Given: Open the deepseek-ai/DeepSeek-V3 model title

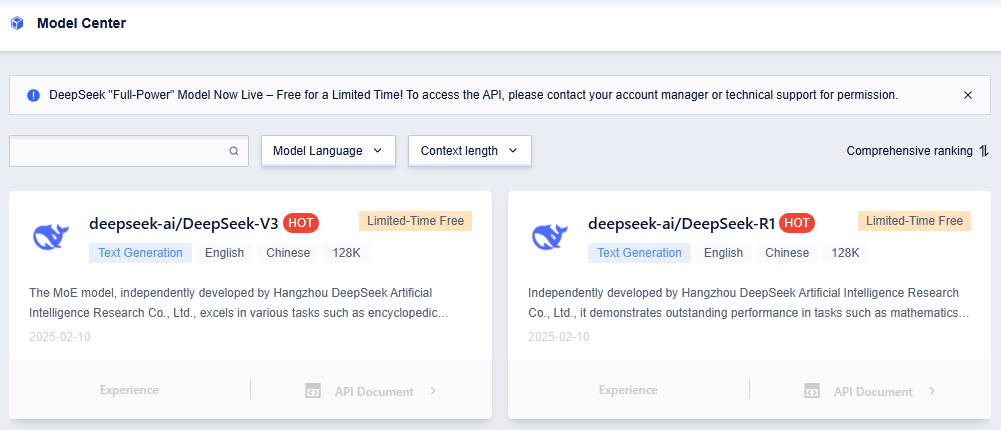Looking at the screenshot, I should (x=184, y=223).
